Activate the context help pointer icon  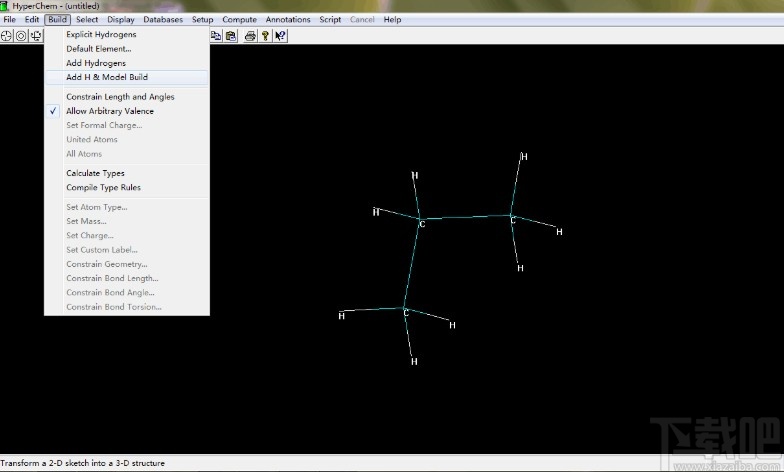tap(280, 36)
